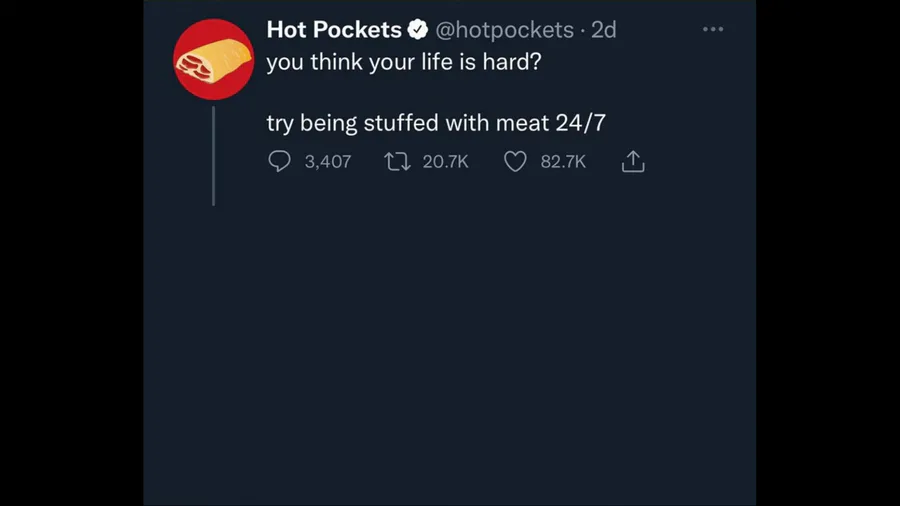Click the gray thread line below the avatar
900x506 pixels.
(213, 155)
